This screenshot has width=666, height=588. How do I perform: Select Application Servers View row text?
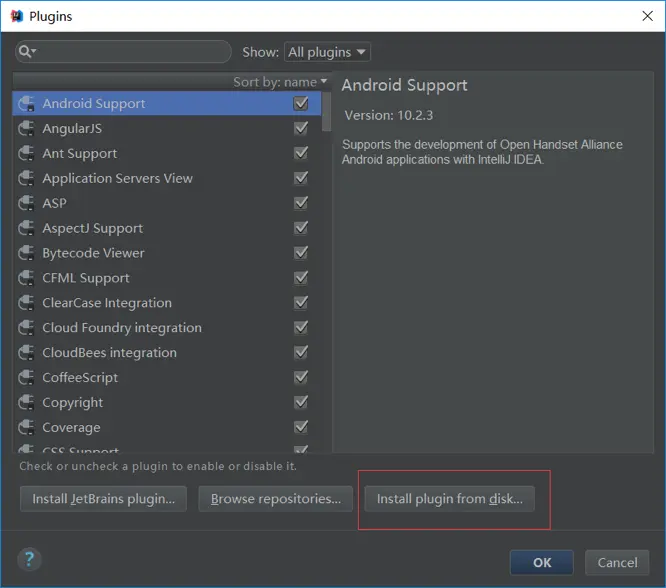118,178
